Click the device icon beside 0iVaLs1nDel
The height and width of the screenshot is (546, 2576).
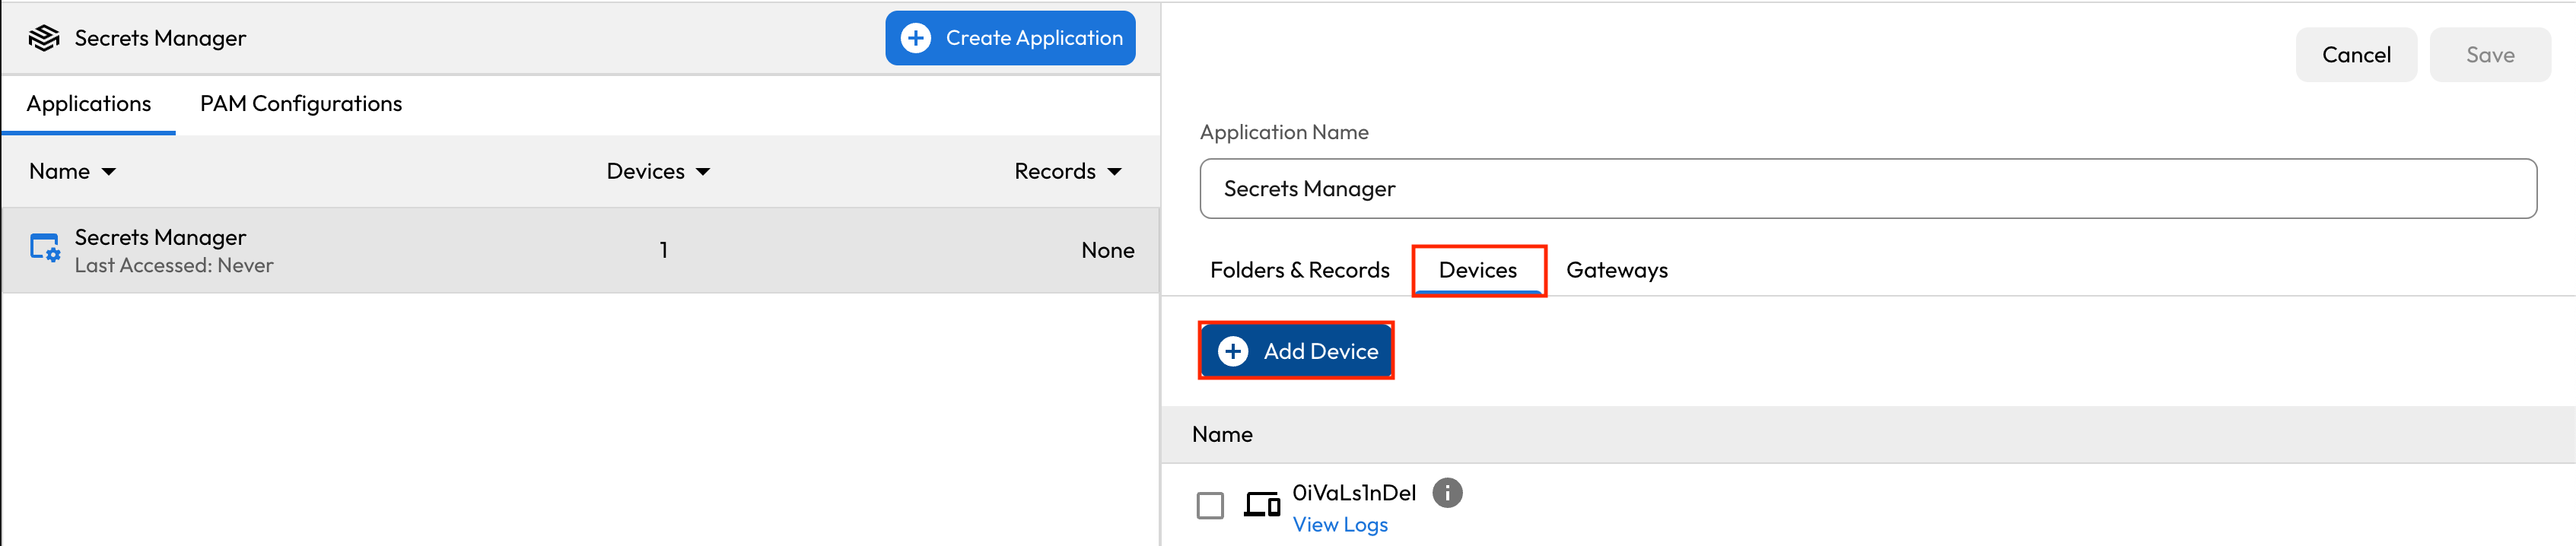[1262, 504]
